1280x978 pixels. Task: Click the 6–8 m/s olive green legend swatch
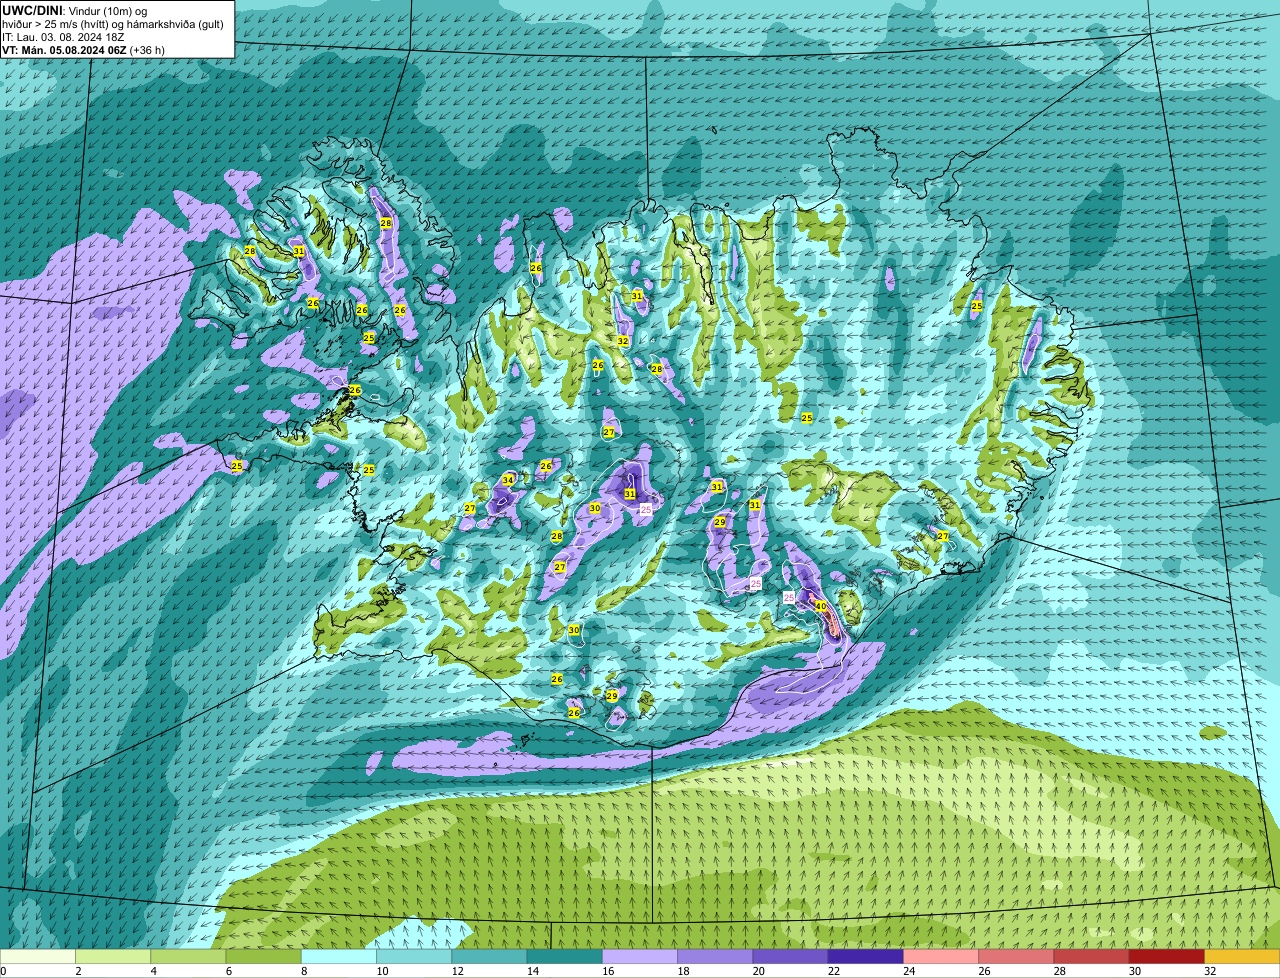point(264,957)
